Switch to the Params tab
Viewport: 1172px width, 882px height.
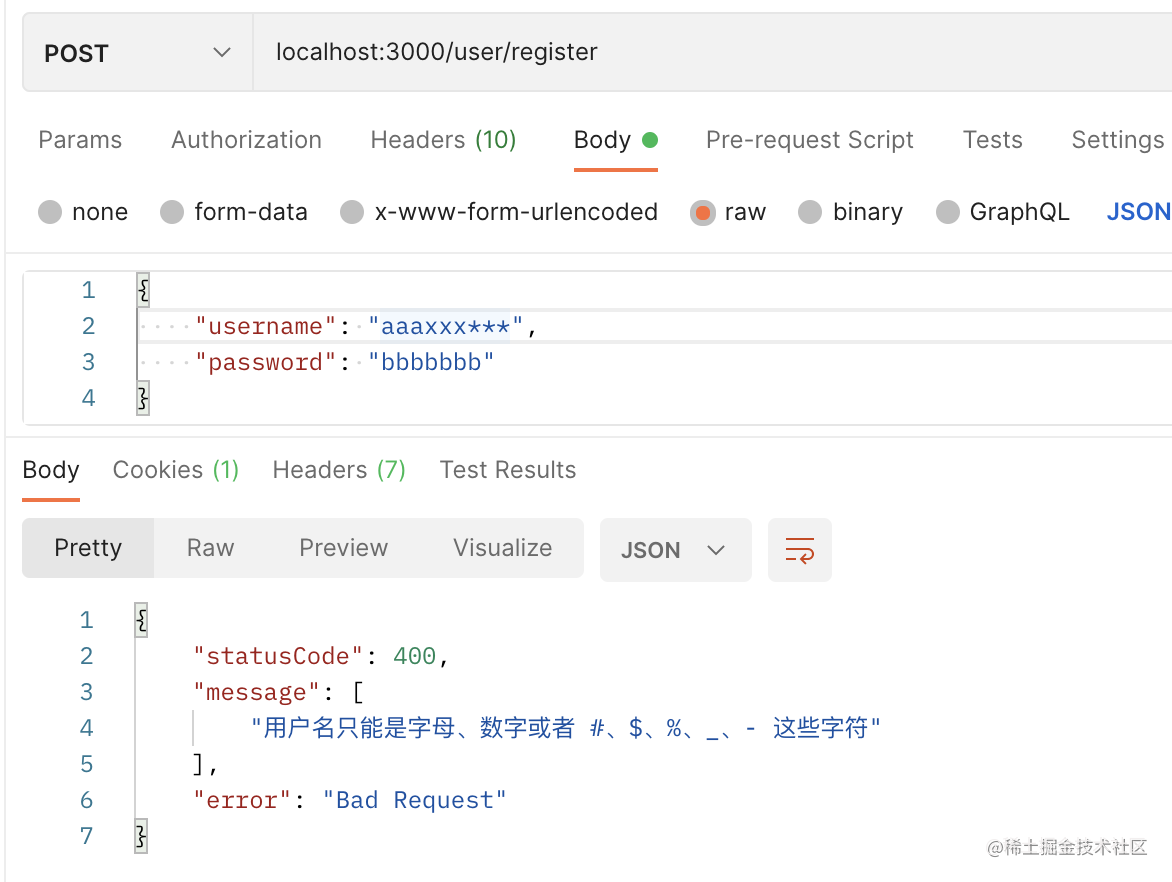[x=80, y=140]
